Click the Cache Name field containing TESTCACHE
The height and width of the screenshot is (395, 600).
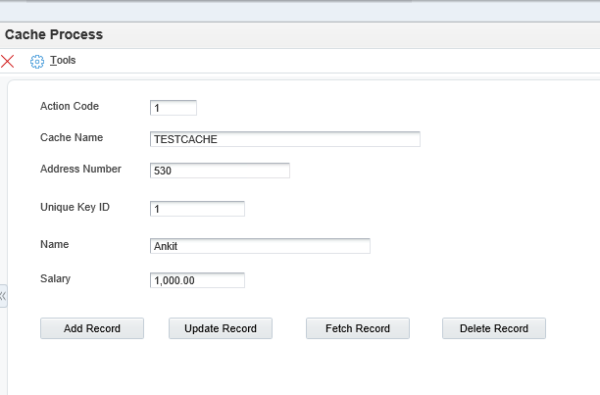click(285, 139)
